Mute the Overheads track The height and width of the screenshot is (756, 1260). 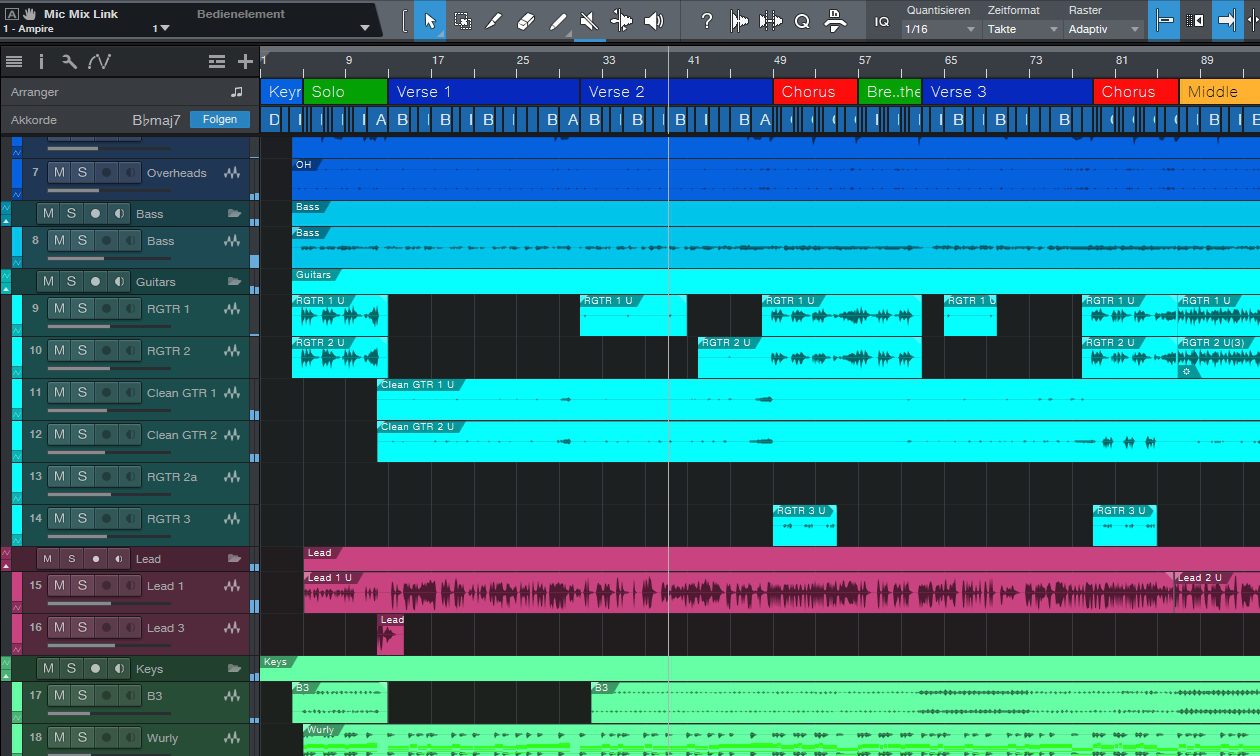coord(59,173)
